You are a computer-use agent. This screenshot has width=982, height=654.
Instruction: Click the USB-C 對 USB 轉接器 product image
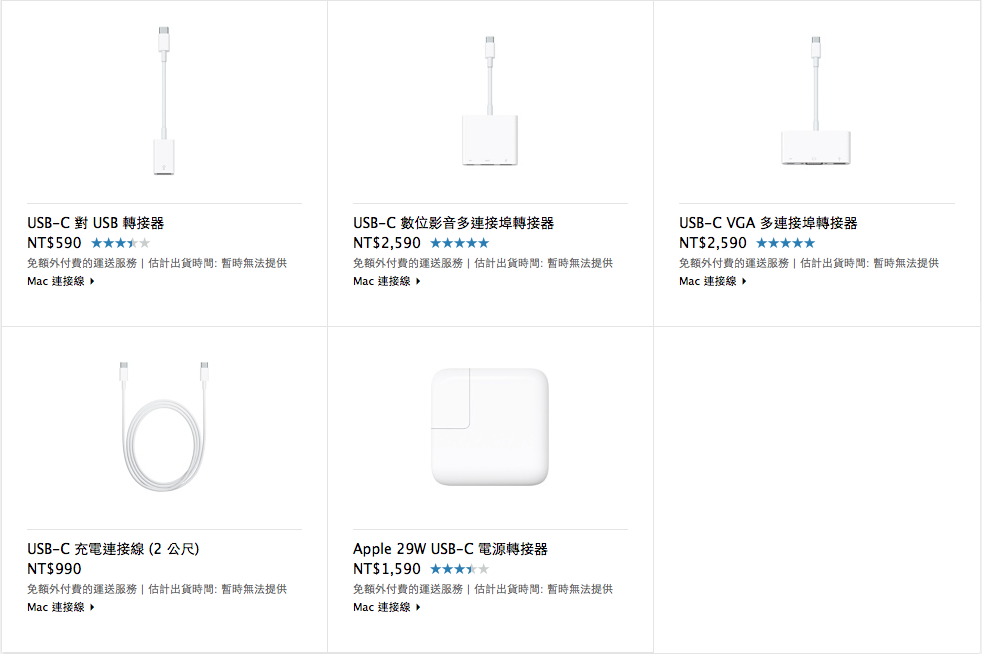point(164,103)
